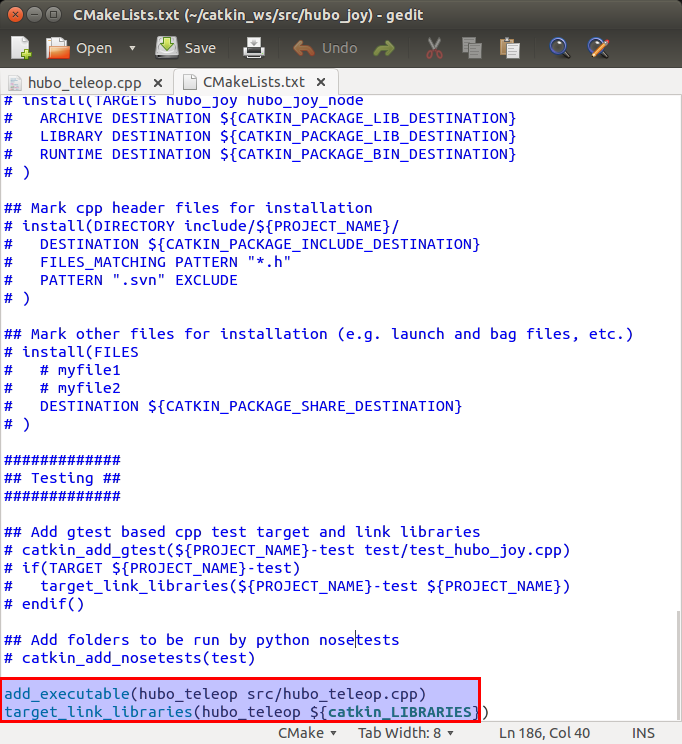Viewport: 682px width, 744px height.
Task: Redo with the green arrow icon
Action: pyautogui.click(x=384, y=48)
